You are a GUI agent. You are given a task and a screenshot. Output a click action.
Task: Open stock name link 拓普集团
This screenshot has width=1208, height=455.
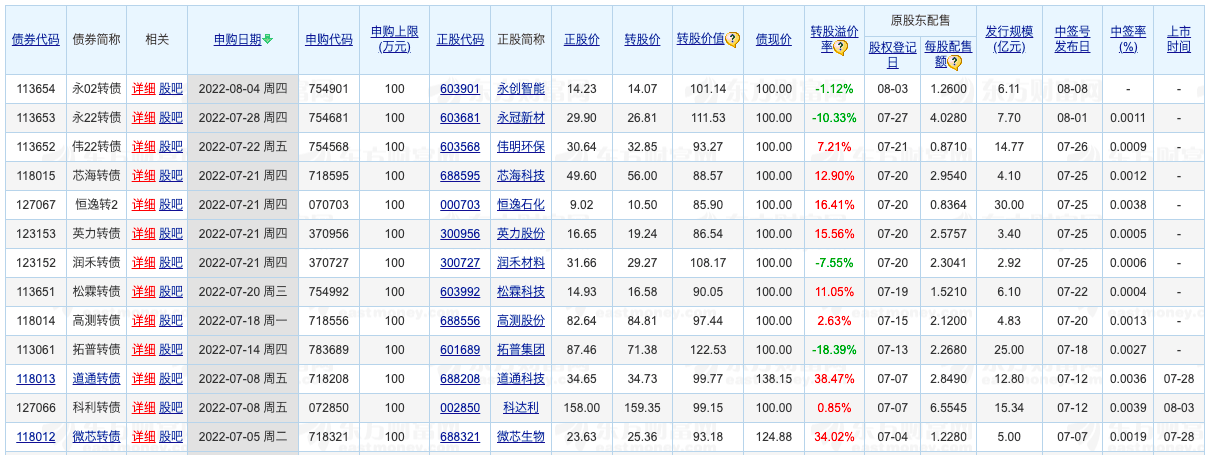click(521, 350)
